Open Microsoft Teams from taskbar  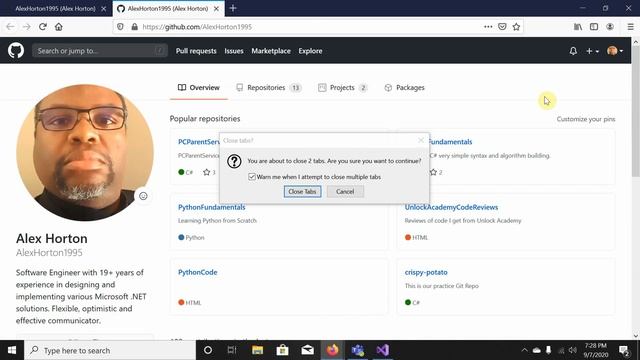tap(358, 350)
